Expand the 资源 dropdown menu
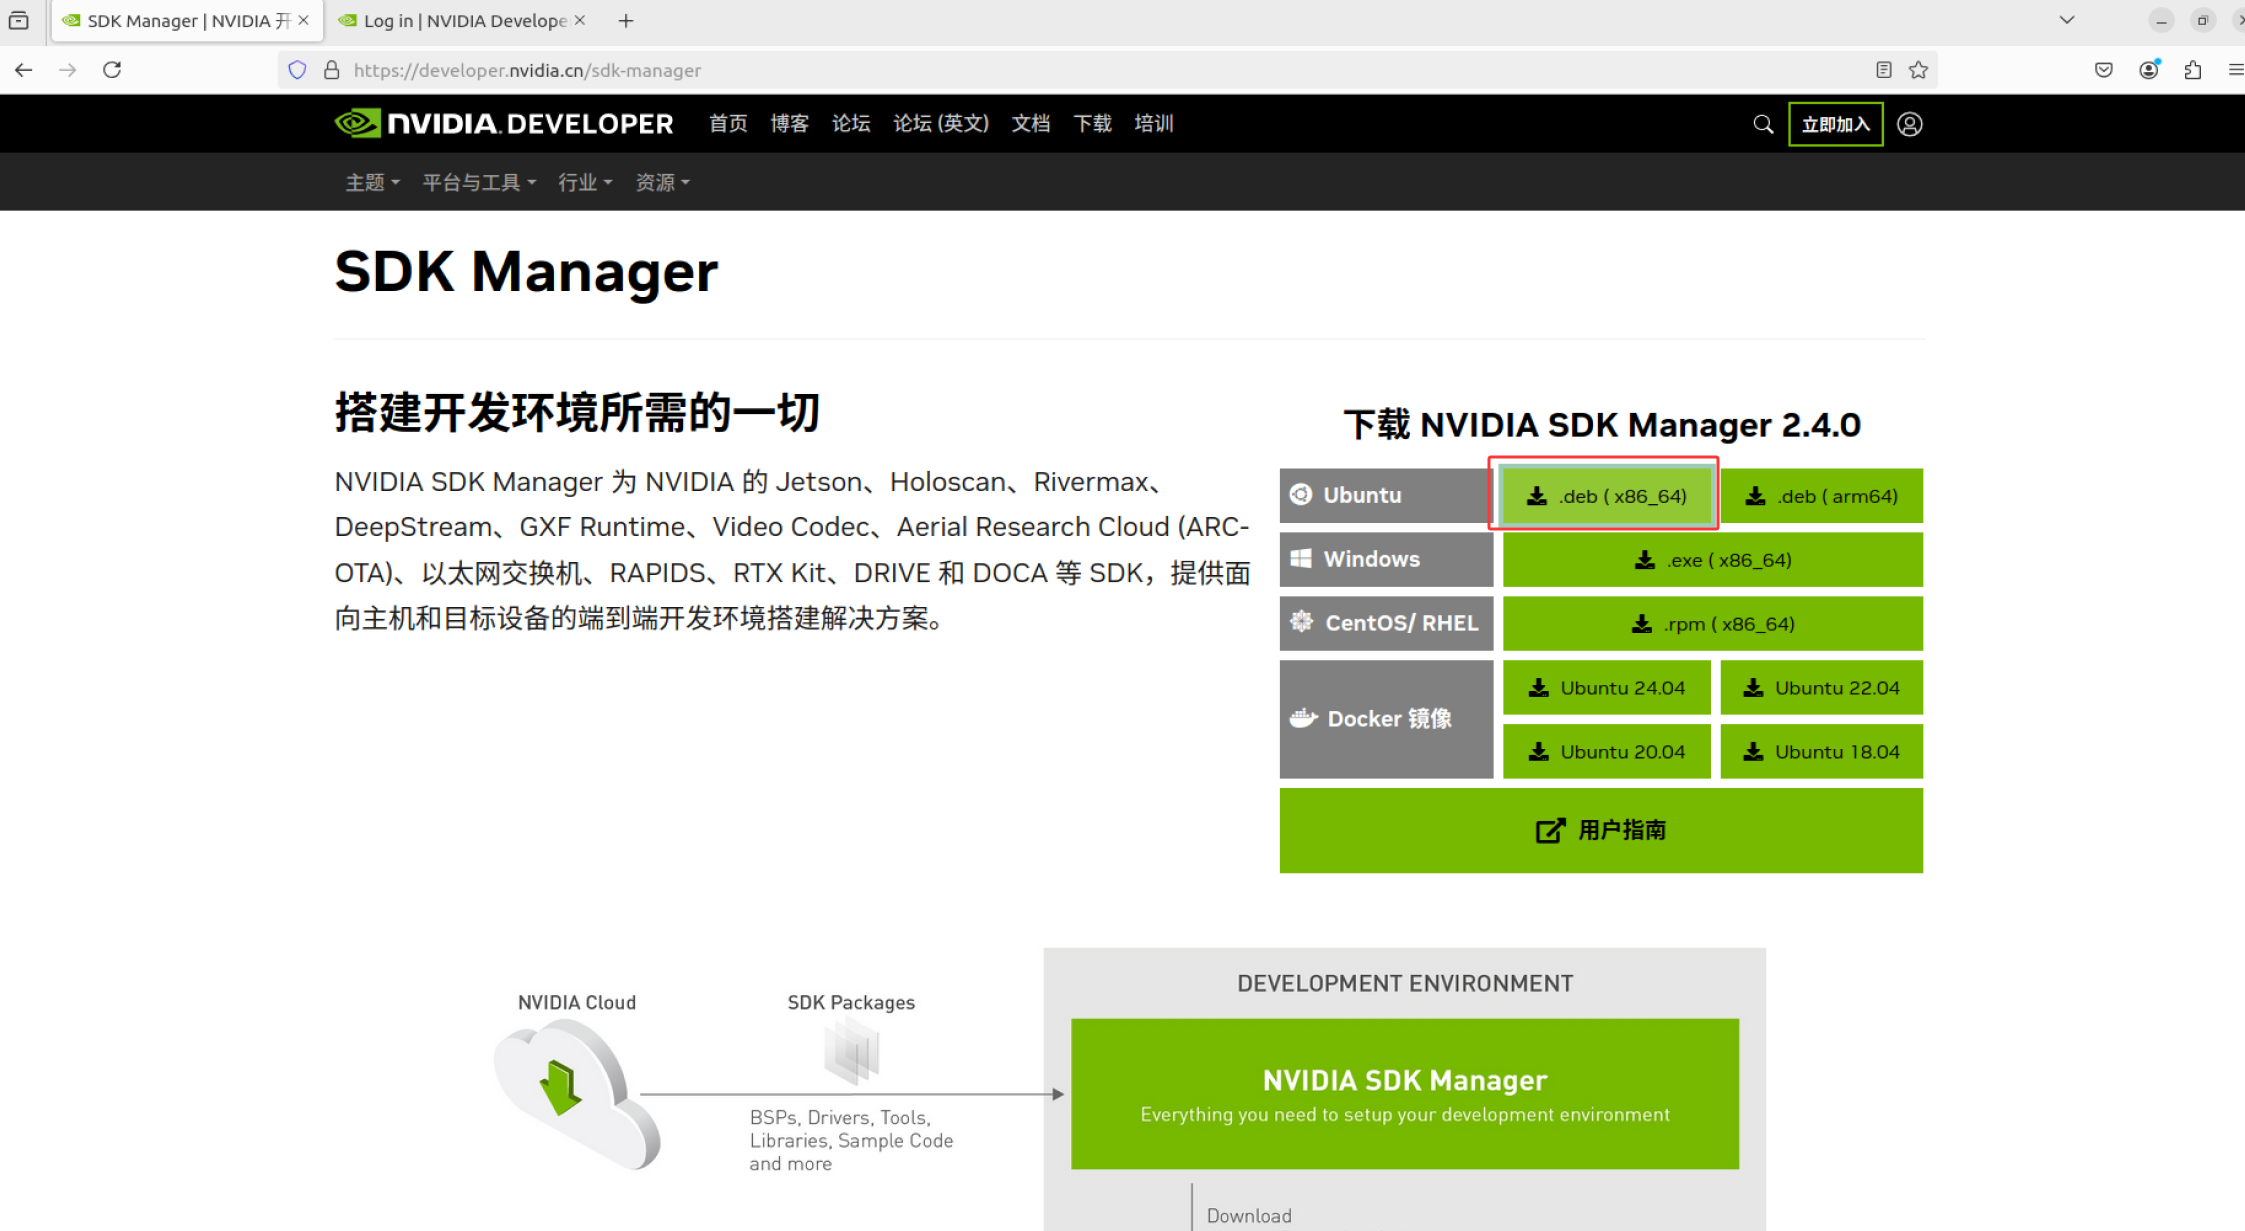This screenshot has width=2245, height=1231. (x=662, y=182)
